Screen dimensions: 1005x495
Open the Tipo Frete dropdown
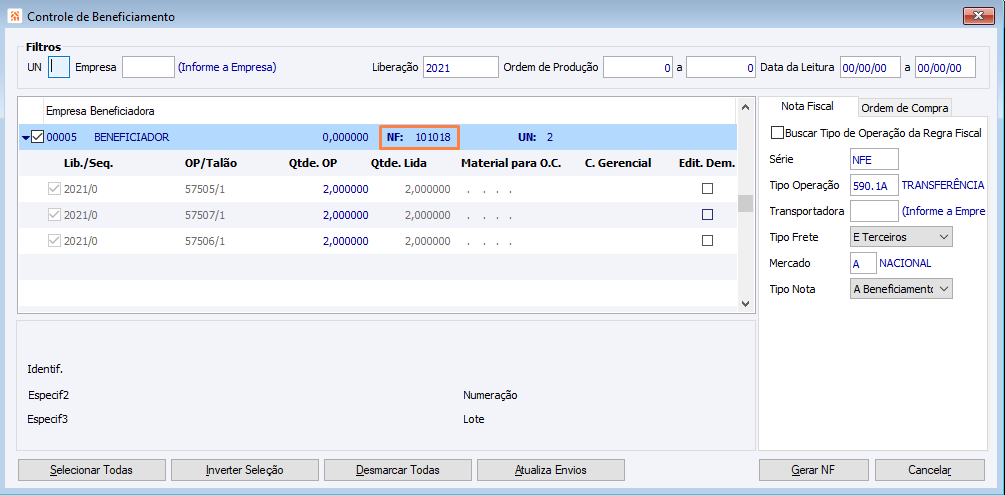(x=901, y=237)
